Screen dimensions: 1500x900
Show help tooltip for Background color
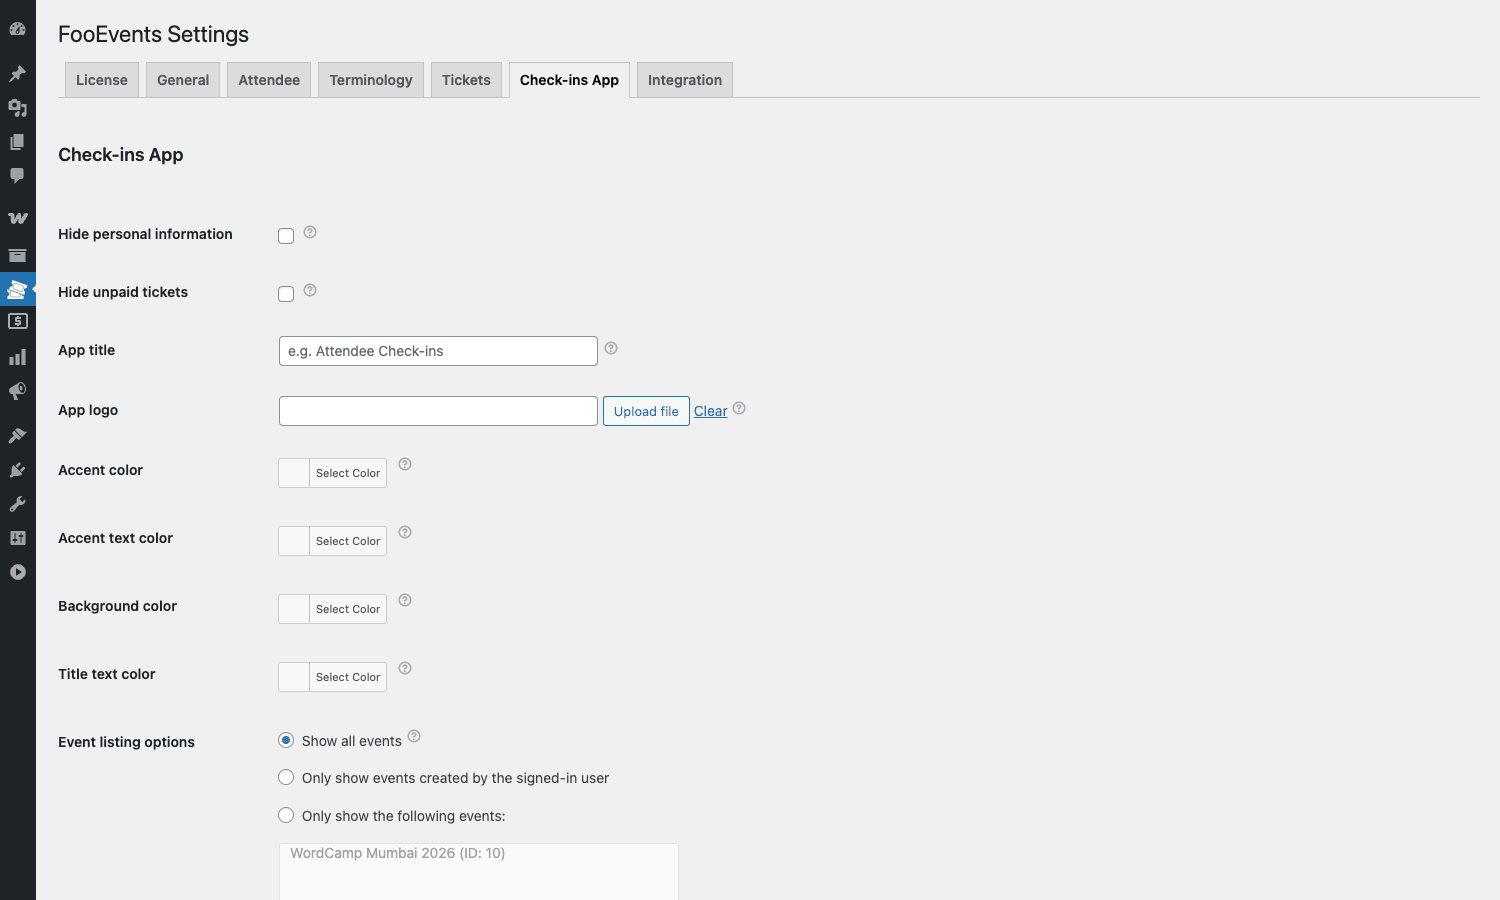pos(405,600)
